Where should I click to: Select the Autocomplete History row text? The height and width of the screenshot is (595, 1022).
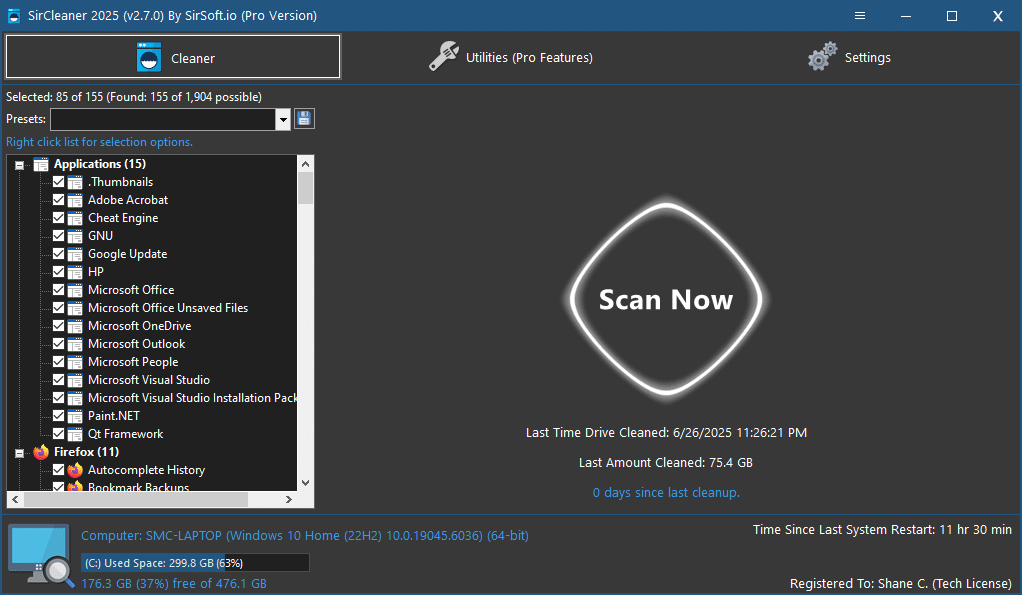click(x=146, y=470)
